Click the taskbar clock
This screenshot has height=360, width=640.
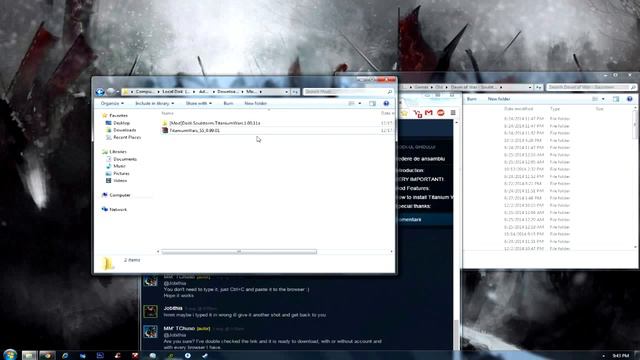621,356
